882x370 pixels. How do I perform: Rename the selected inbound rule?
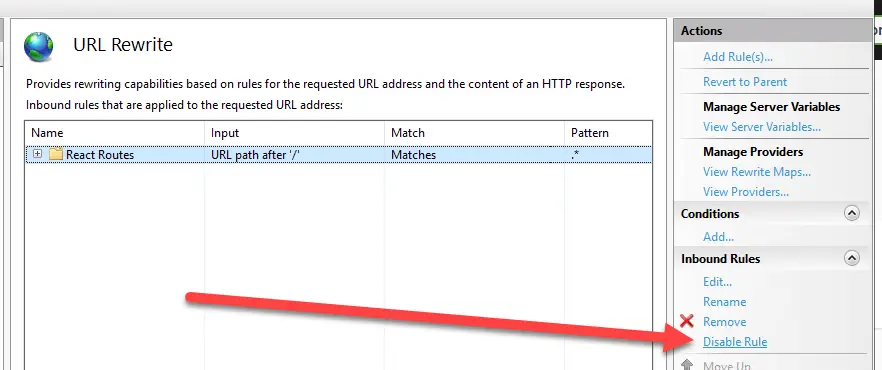point(724,302)
